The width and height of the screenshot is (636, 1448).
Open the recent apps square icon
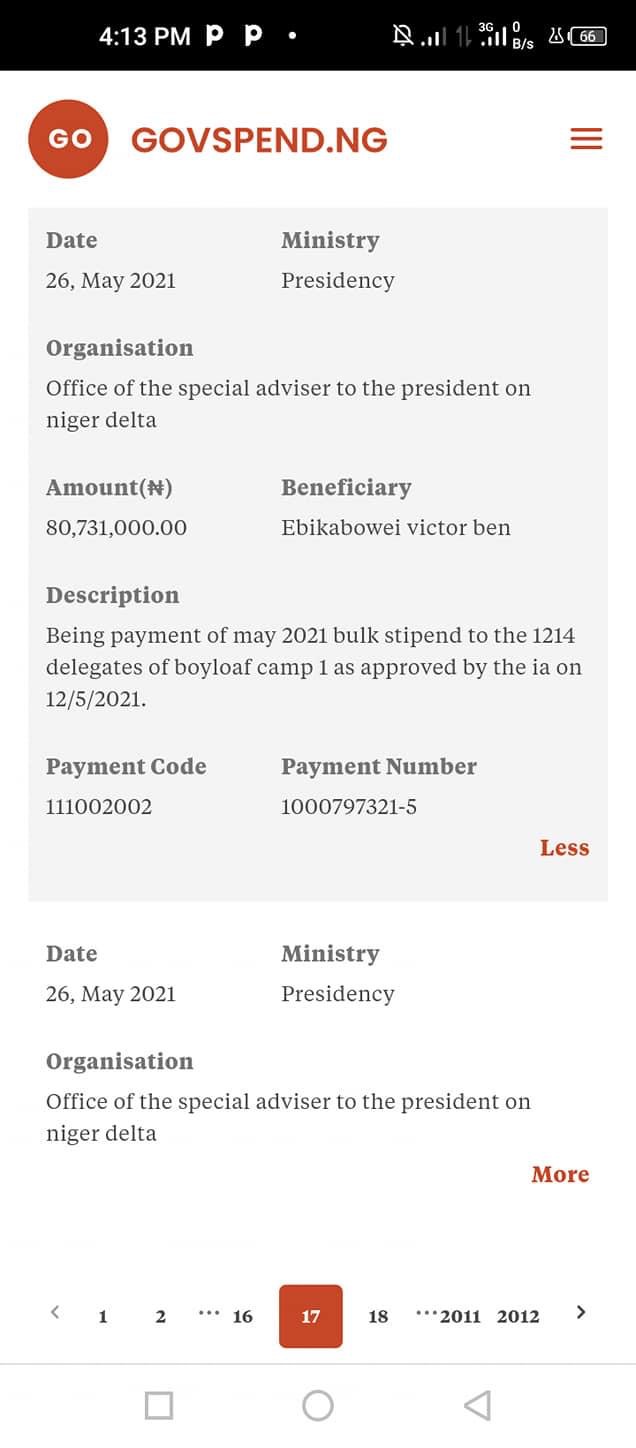(x=159, y=1405)
